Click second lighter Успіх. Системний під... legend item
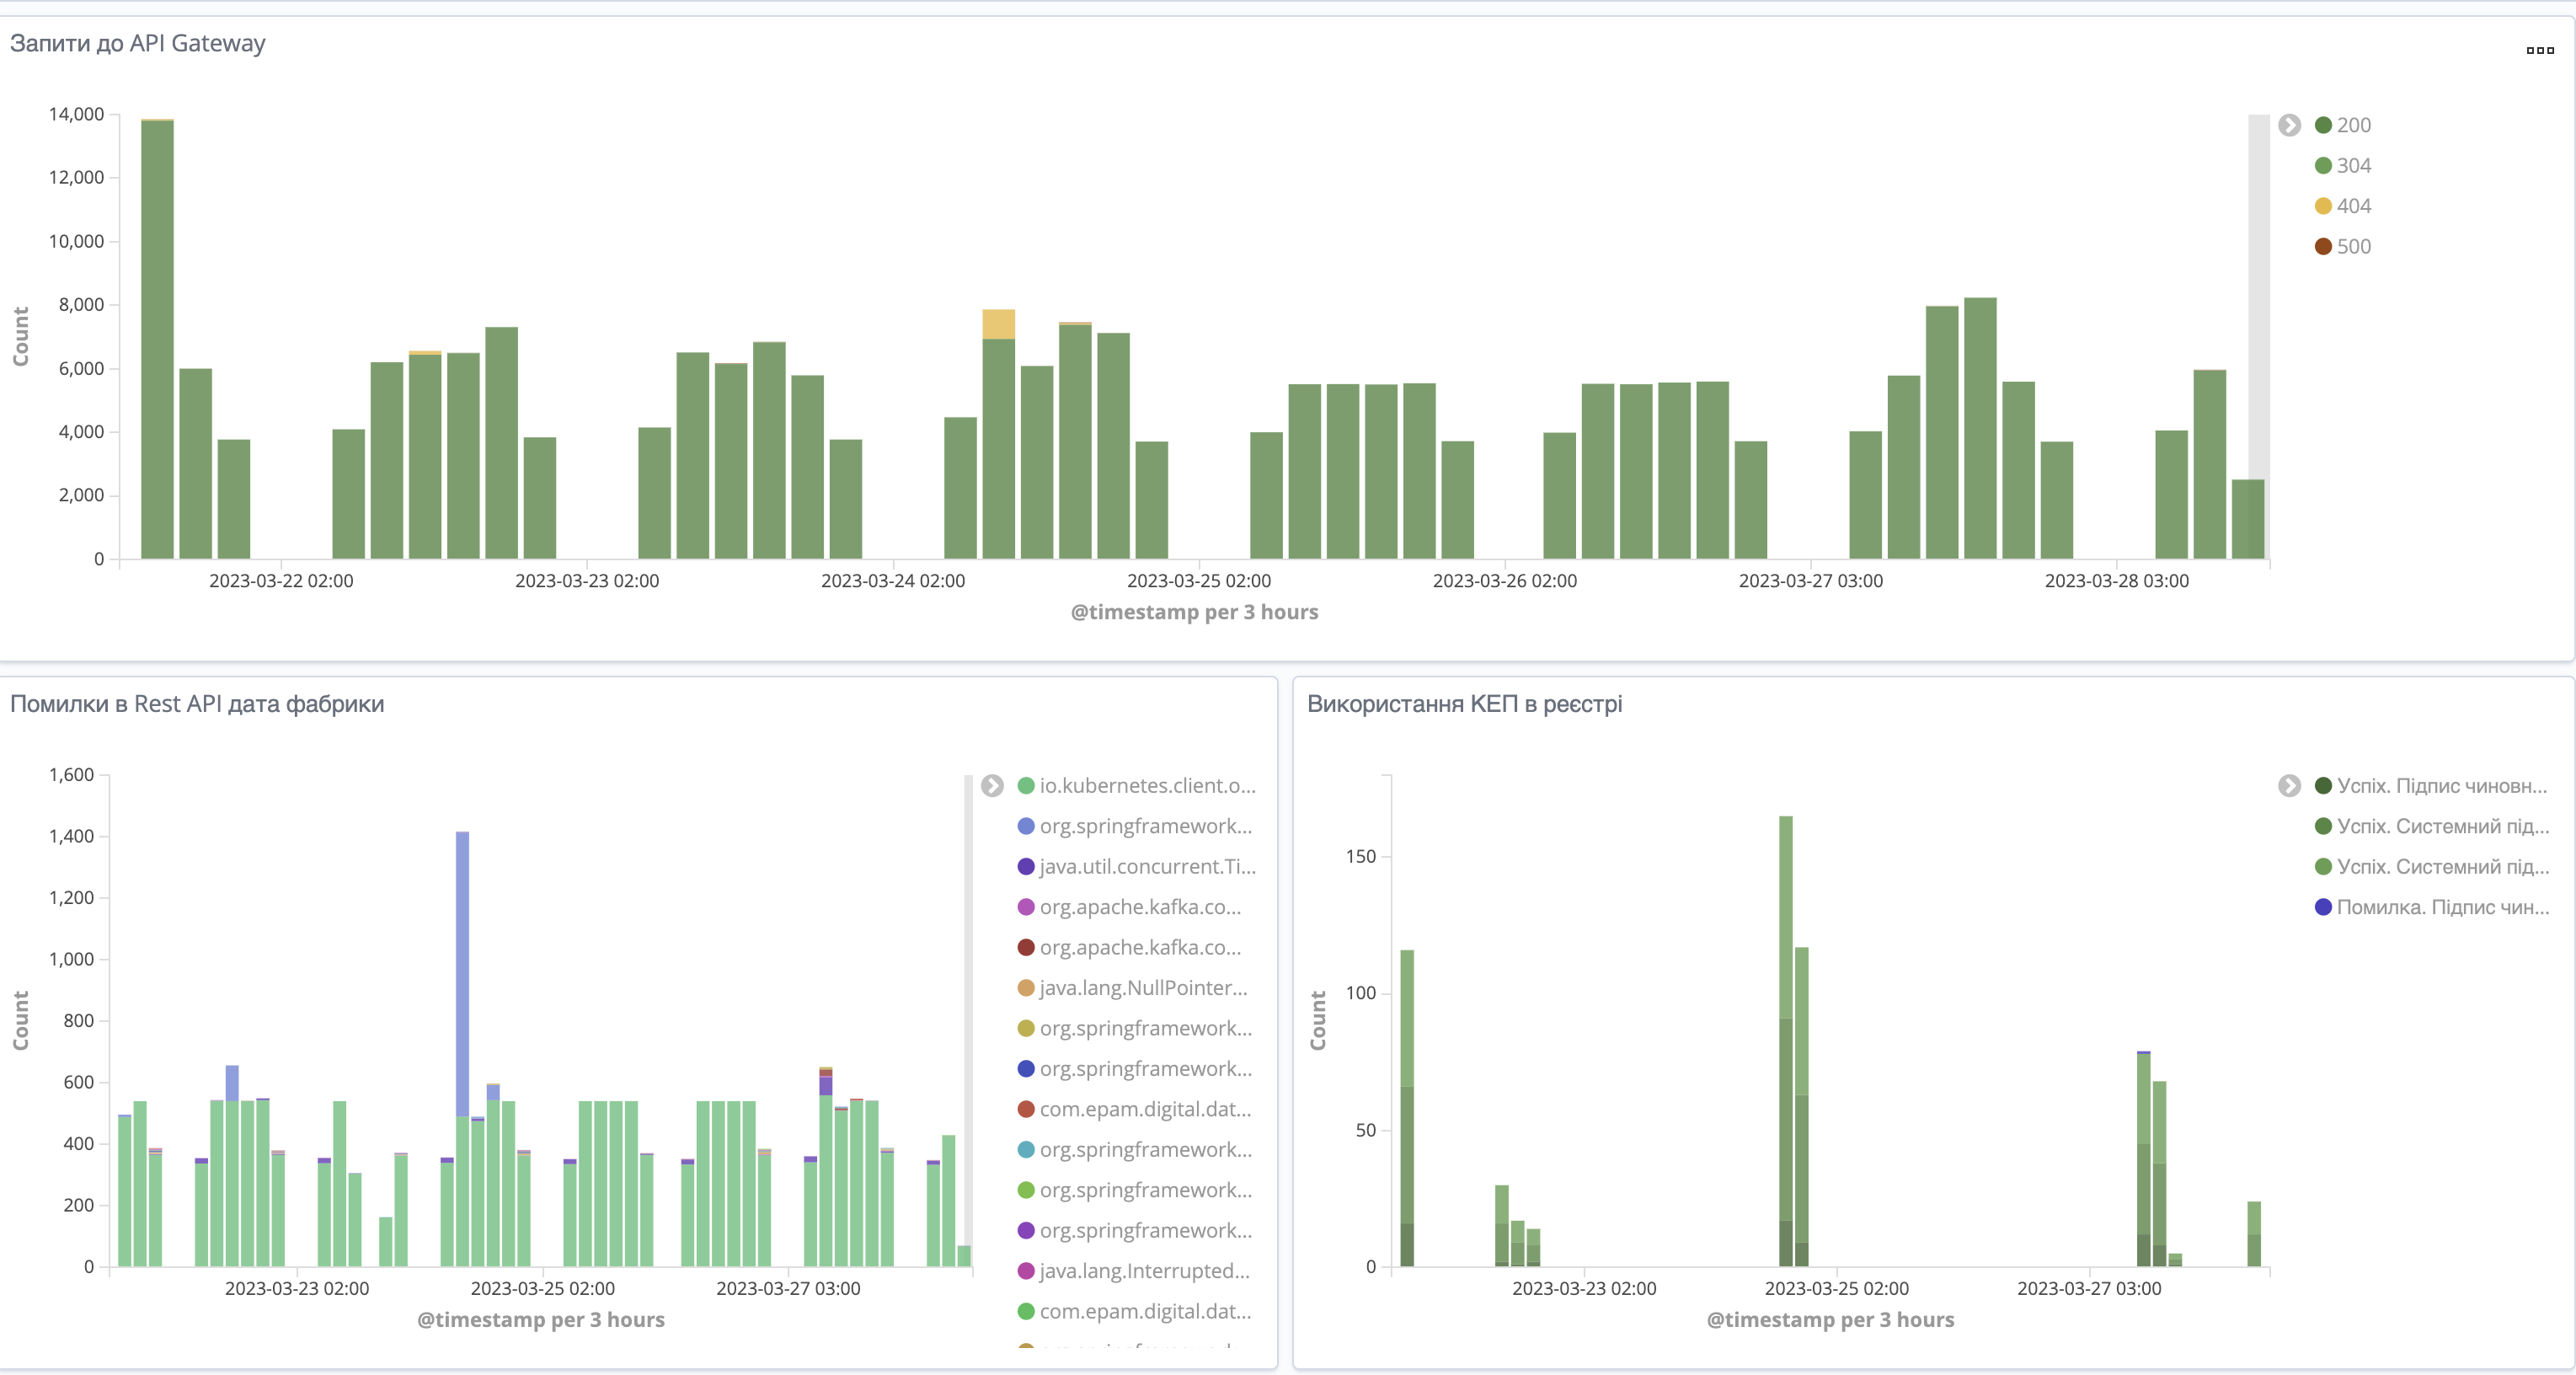2576x1375 pixels. (2432, 867)
